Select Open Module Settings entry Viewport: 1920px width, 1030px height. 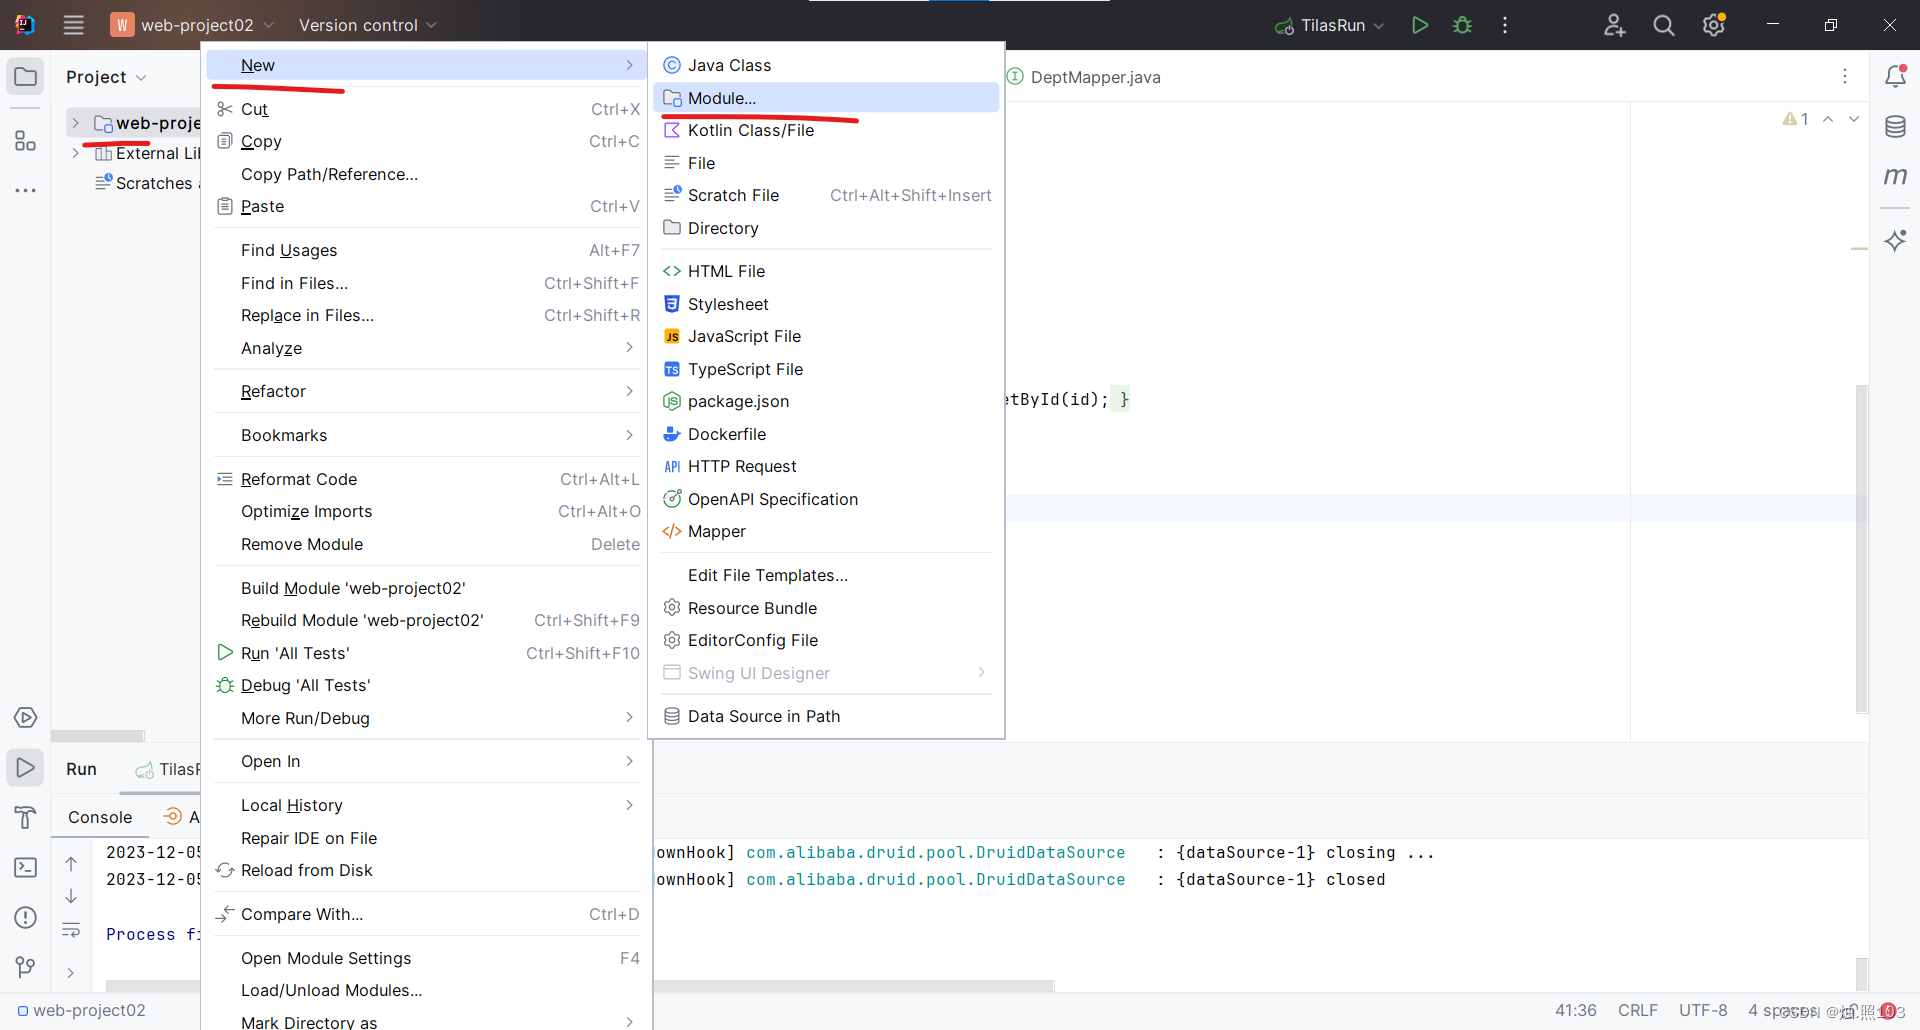427,958
